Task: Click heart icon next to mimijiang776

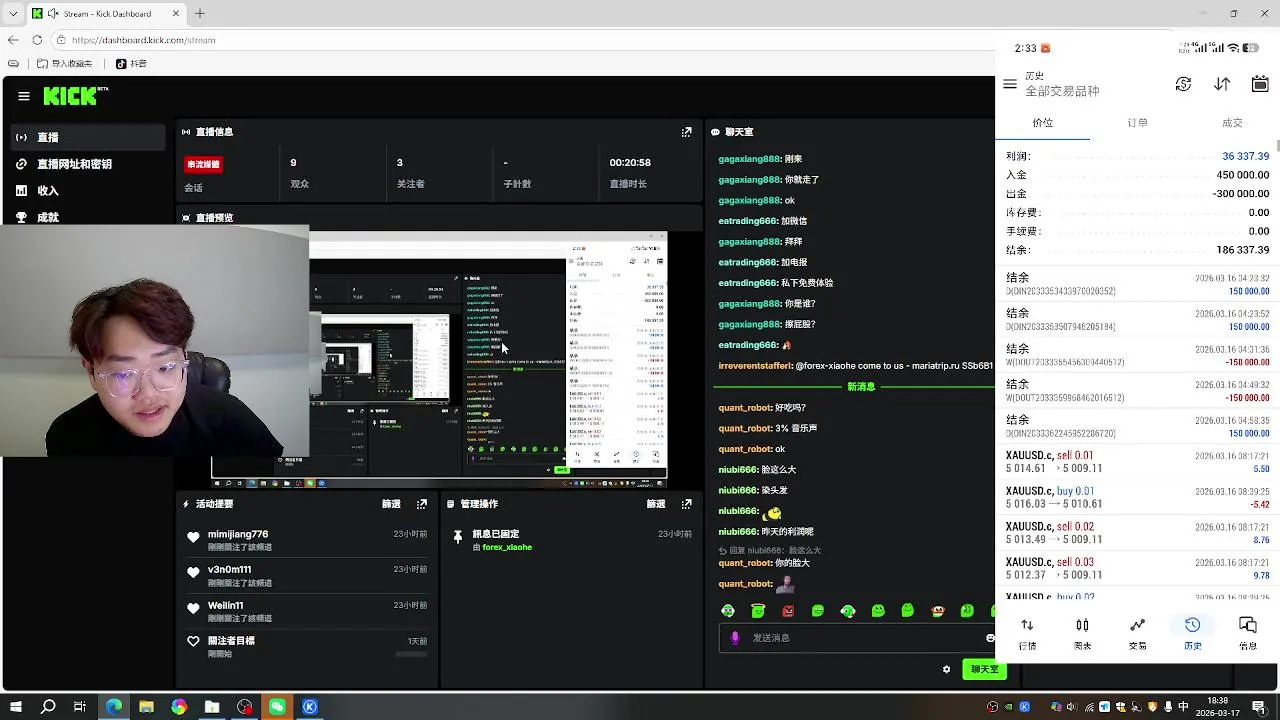Action: click(x=193, y=538)
